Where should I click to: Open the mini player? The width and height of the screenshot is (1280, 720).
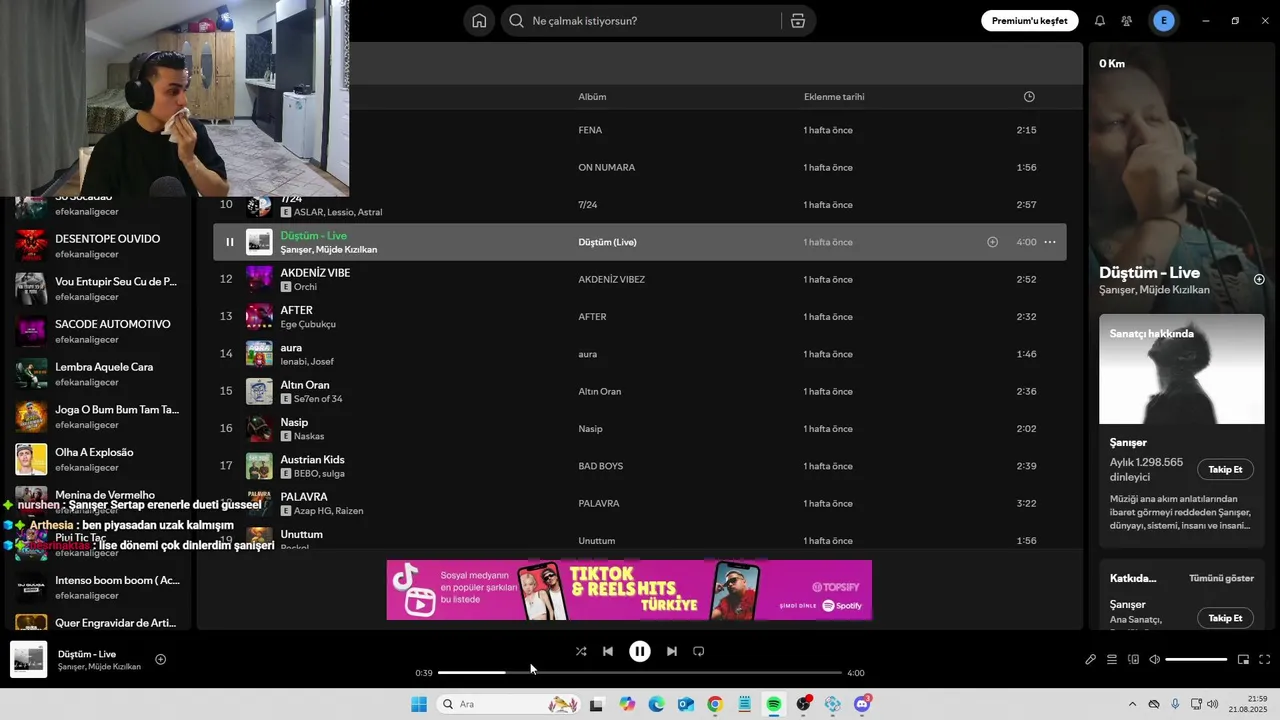point(1244,659)
